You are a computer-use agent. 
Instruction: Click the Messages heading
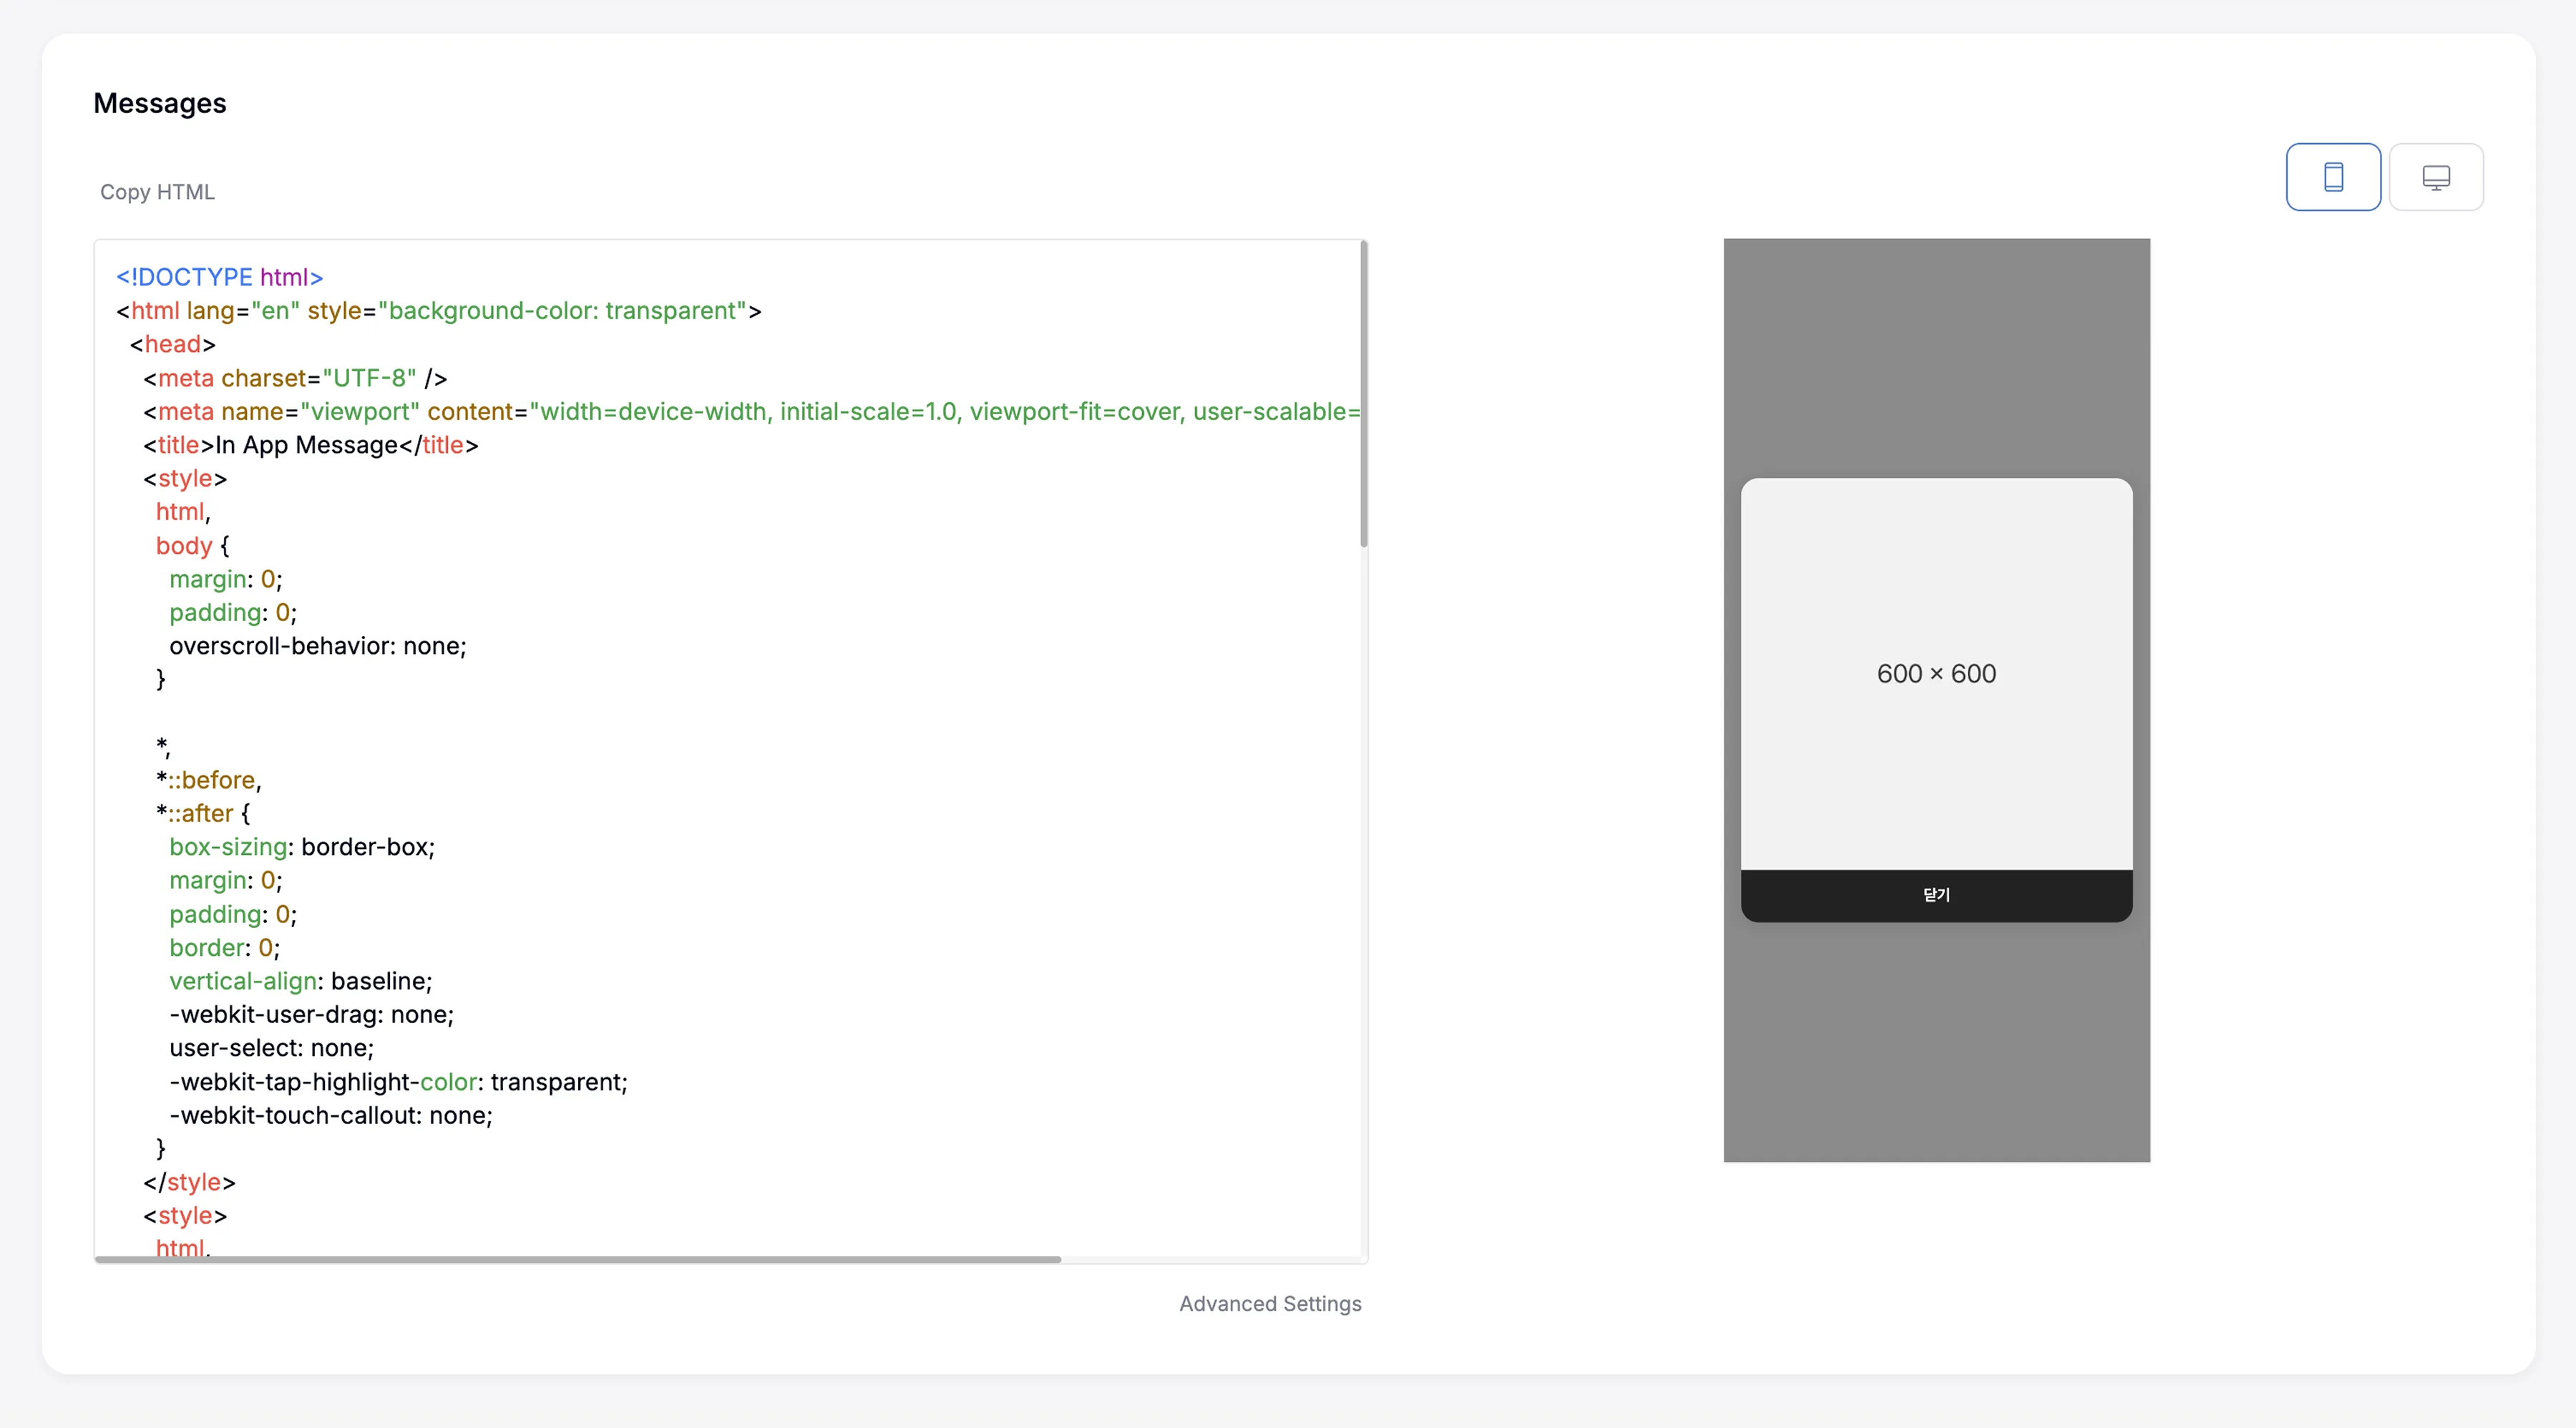[x=160, y=103]
